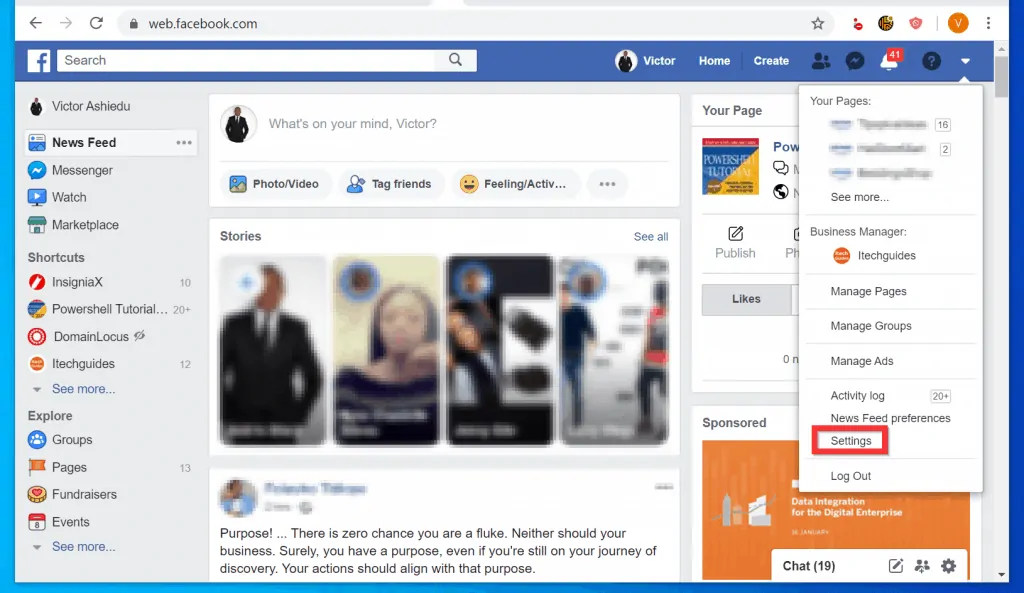Viewport: 1024px width, 593px height.
Task: Click the search magnifier button
Action: pyautogui.click(x=455, y=60)
